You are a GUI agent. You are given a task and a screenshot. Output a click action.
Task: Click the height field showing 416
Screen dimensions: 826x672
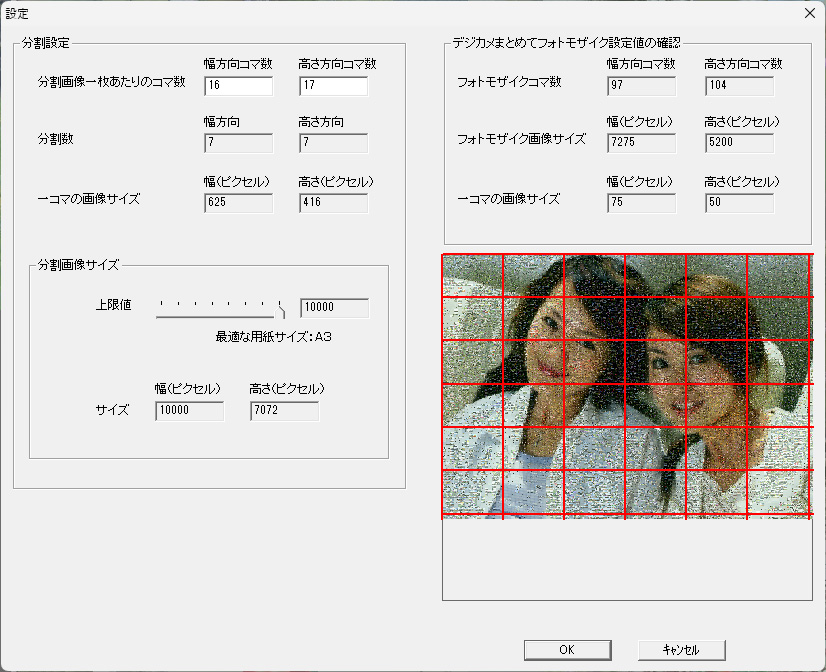point(333,203)
